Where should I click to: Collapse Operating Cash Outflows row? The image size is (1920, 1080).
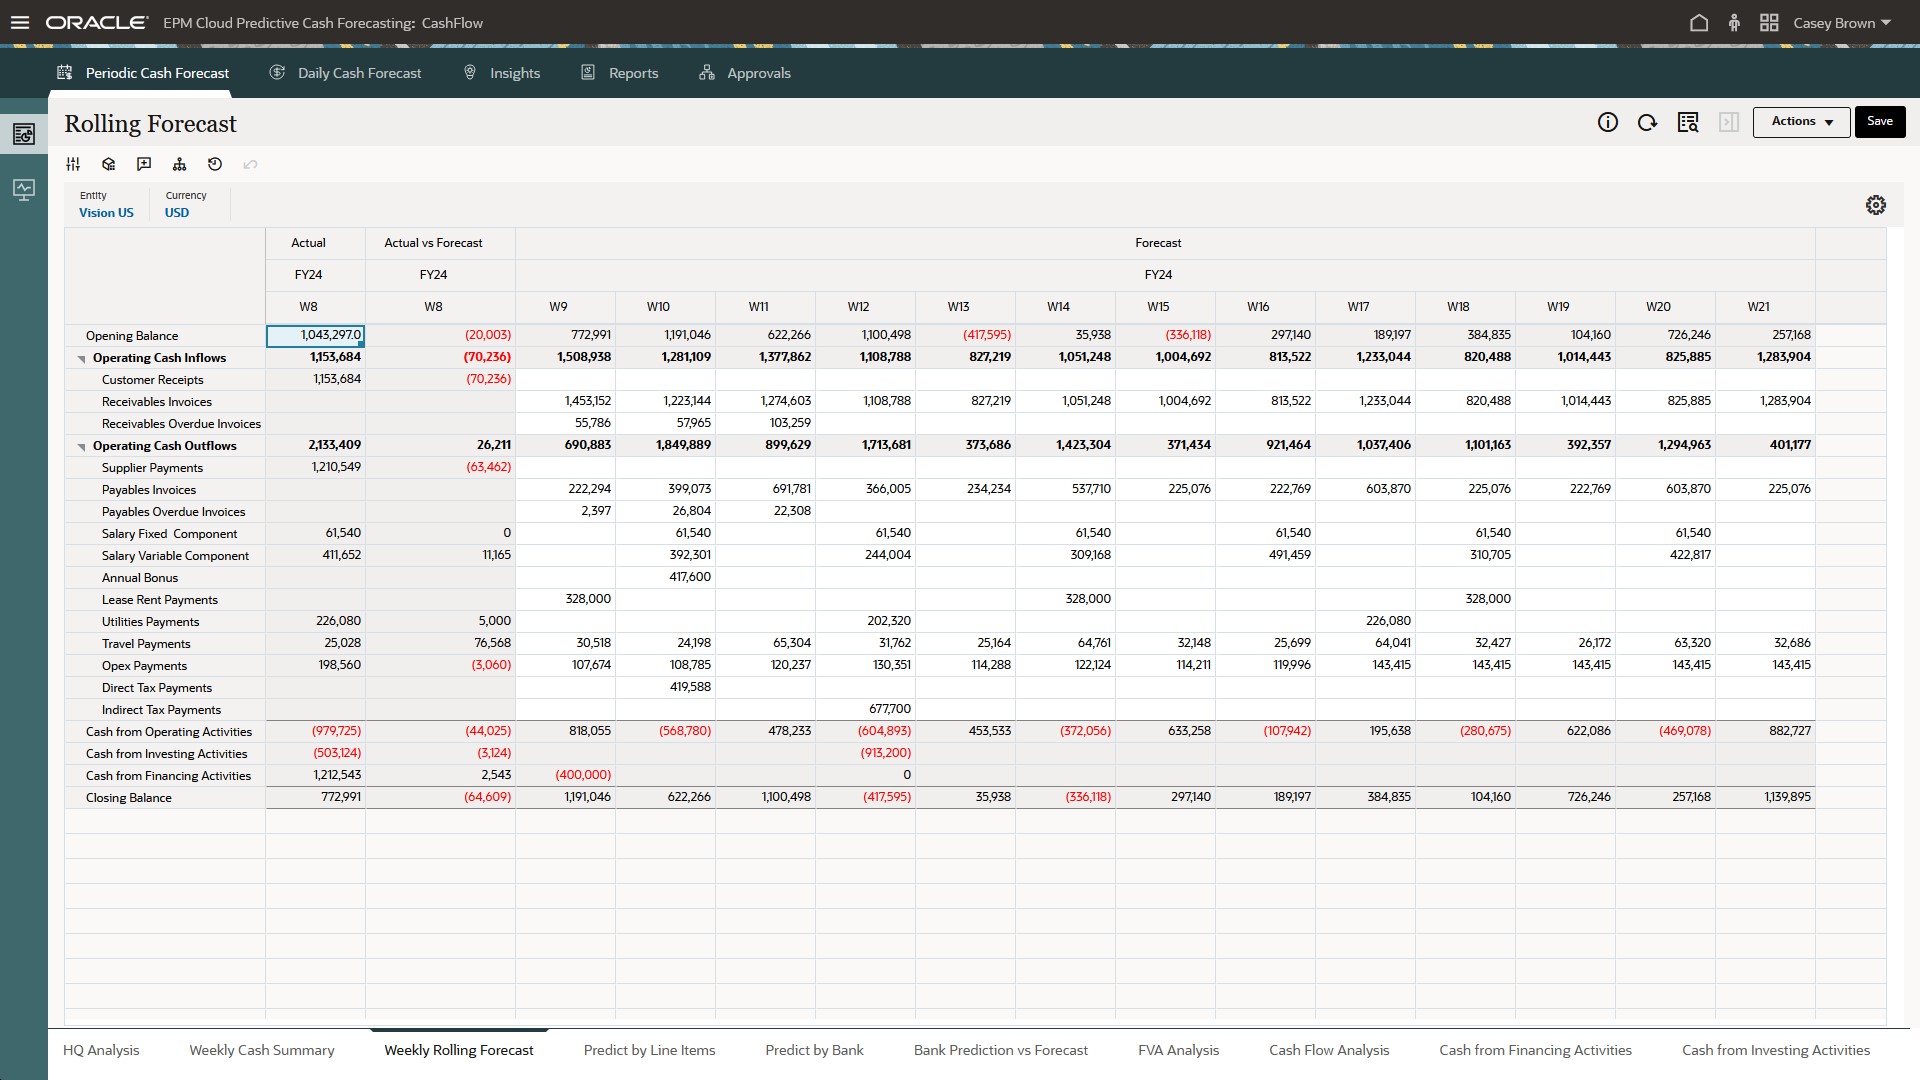pos(82,446)
